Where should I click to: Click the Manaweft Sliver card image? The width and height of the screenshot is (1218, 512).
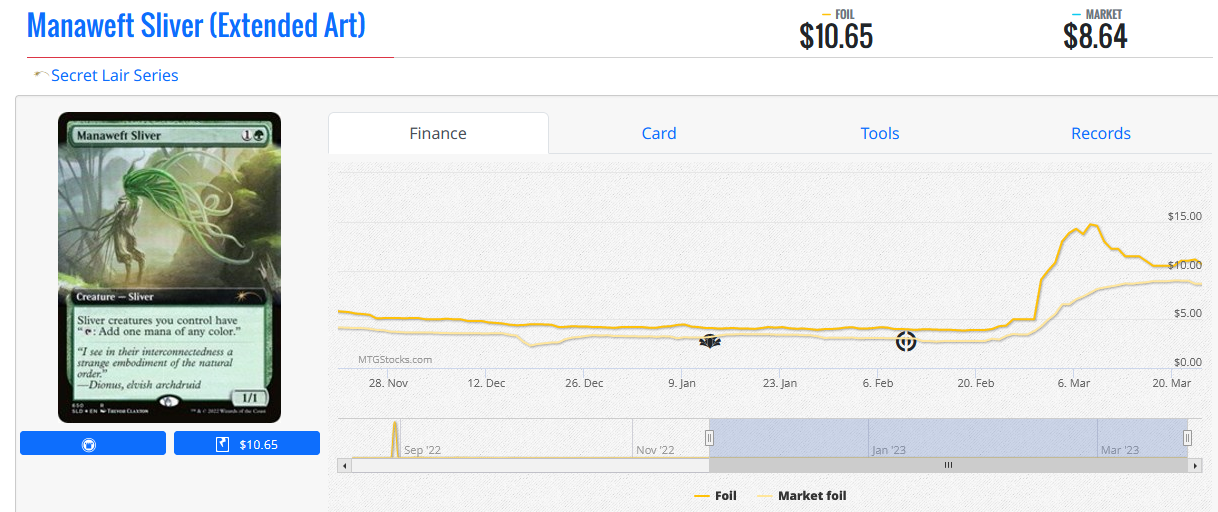tap(170, 267)
